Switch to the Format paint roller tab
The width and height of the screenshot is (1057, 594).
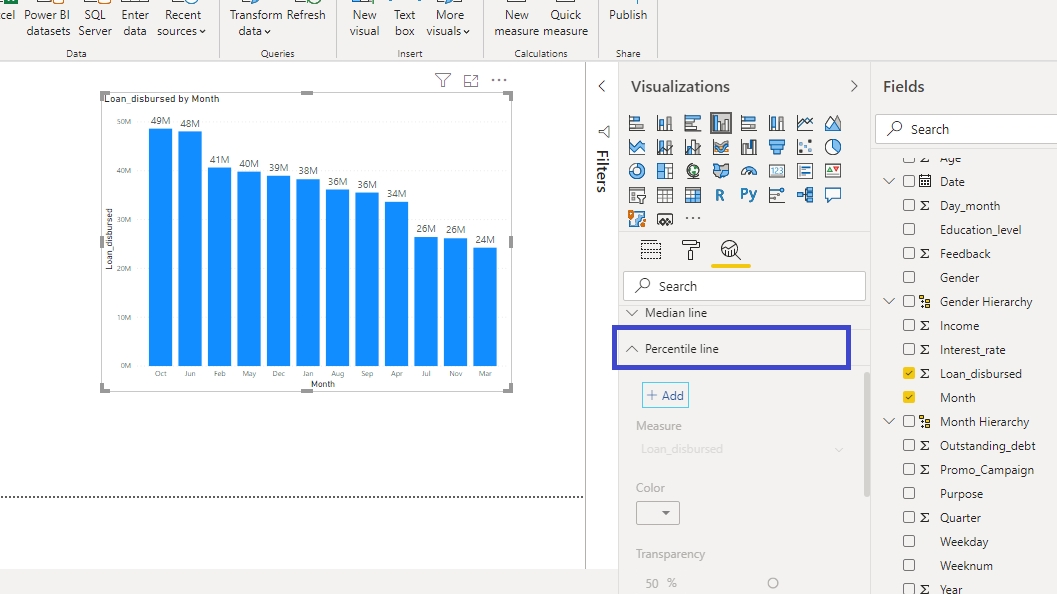(690, 249)
